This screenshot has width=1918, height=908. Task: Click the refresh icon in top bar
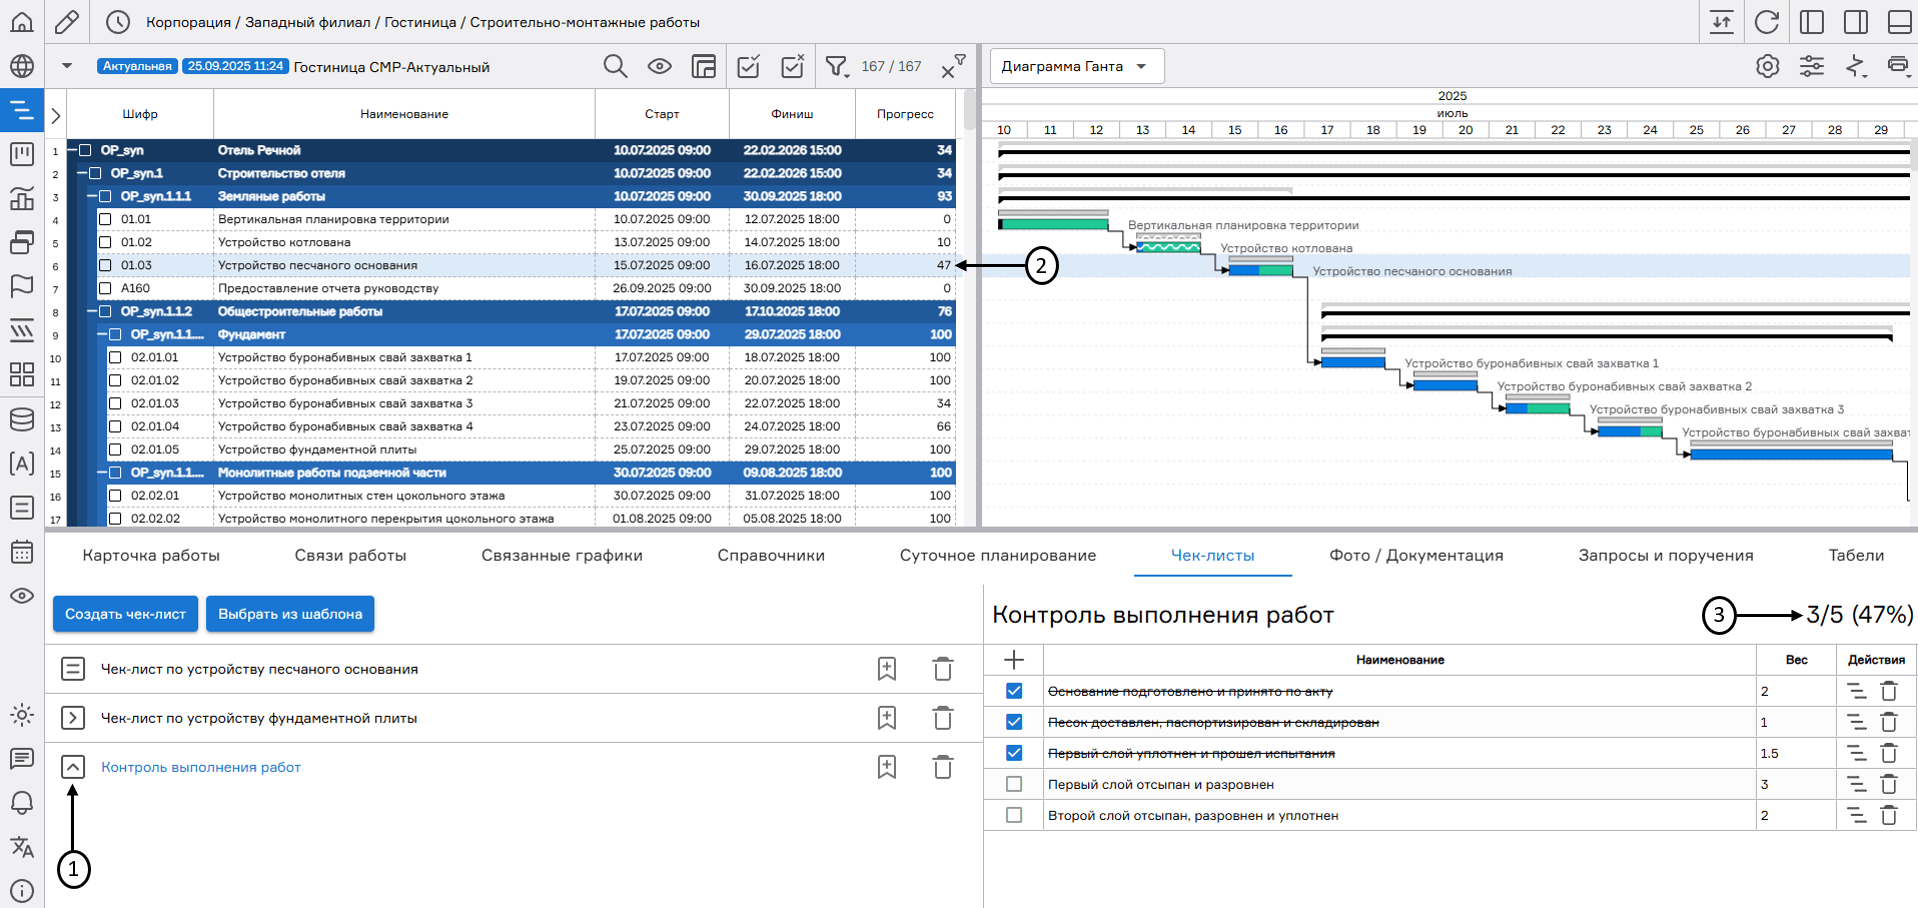point(1767,22)
